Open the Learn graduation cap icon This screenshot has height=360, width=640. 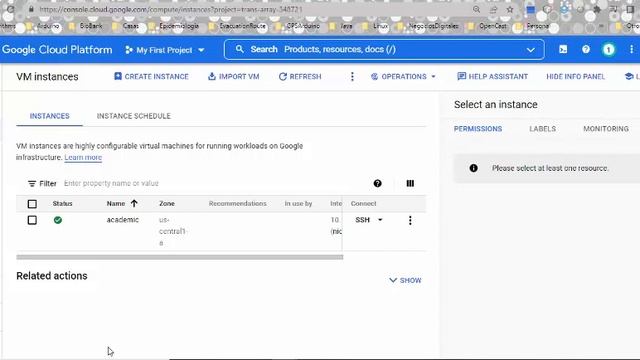point(629,77)
